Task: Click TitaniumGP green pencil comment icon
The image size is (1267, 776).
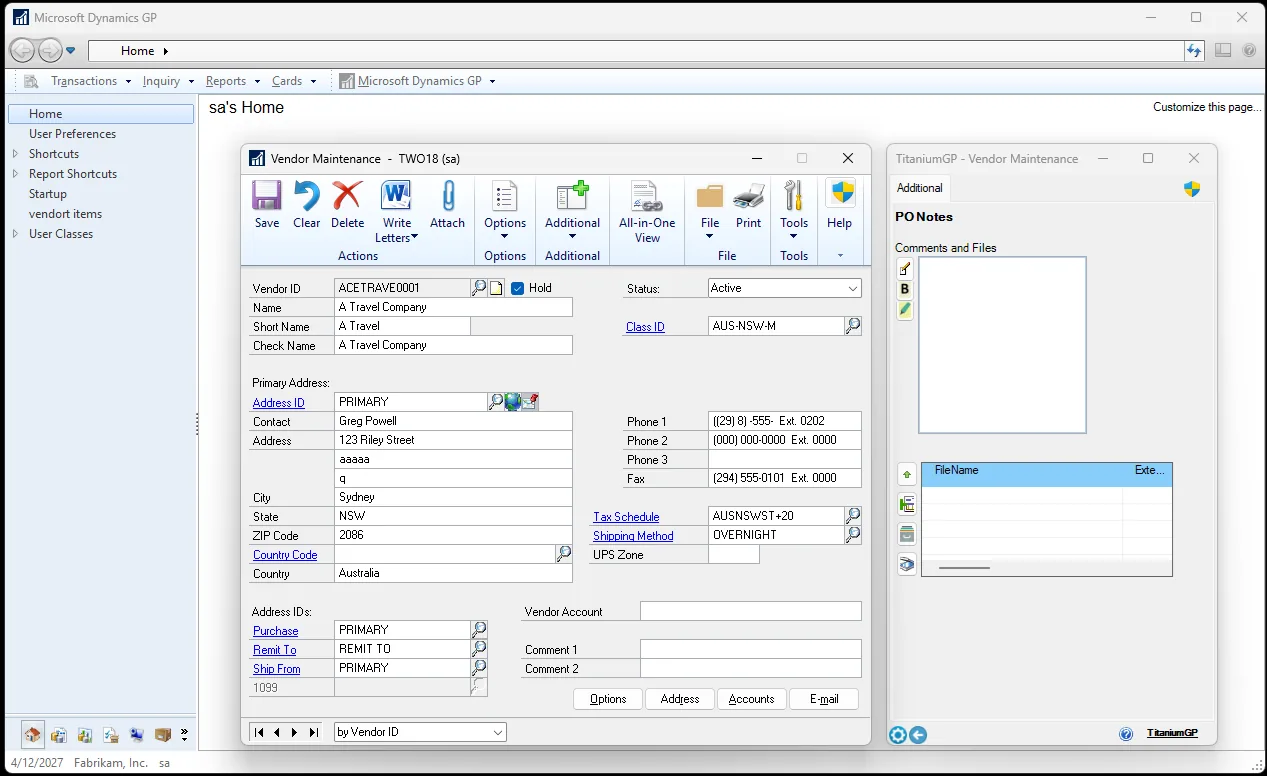Action: point(905,310)
